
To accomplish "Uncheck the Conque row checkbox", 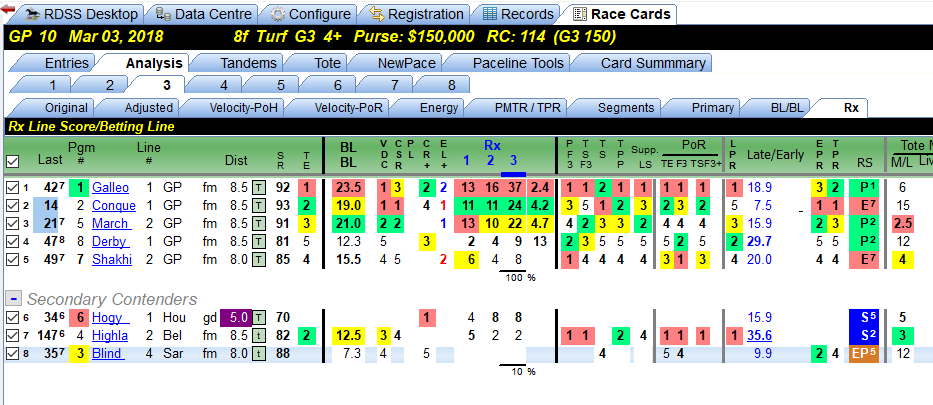I will (11, 206).
